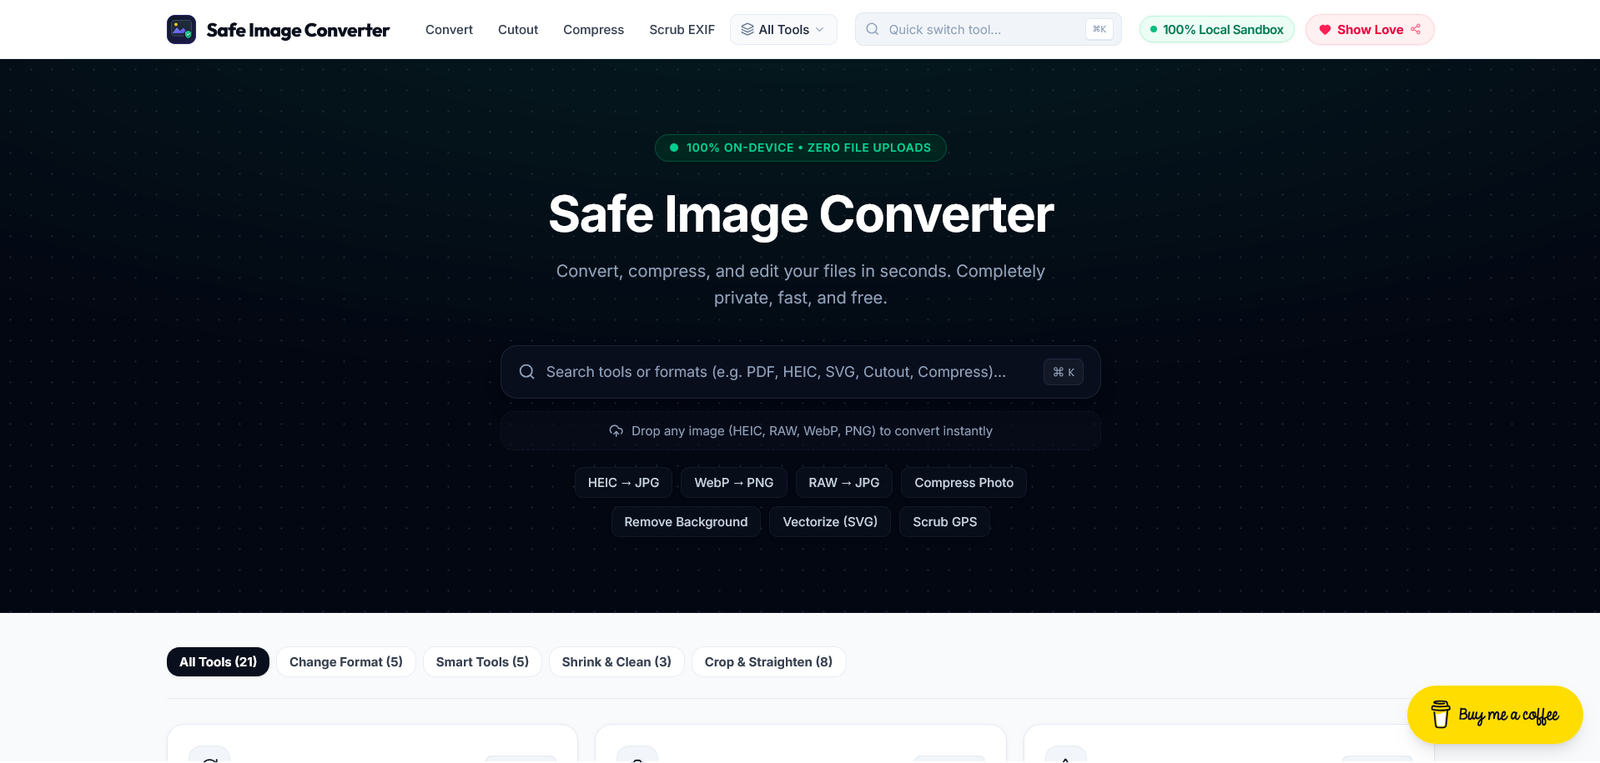Click the Safe Image Converter logo icon
The width and height of the screenshot is (1600, 763).
pyautogui.click(x=181, y=30)
